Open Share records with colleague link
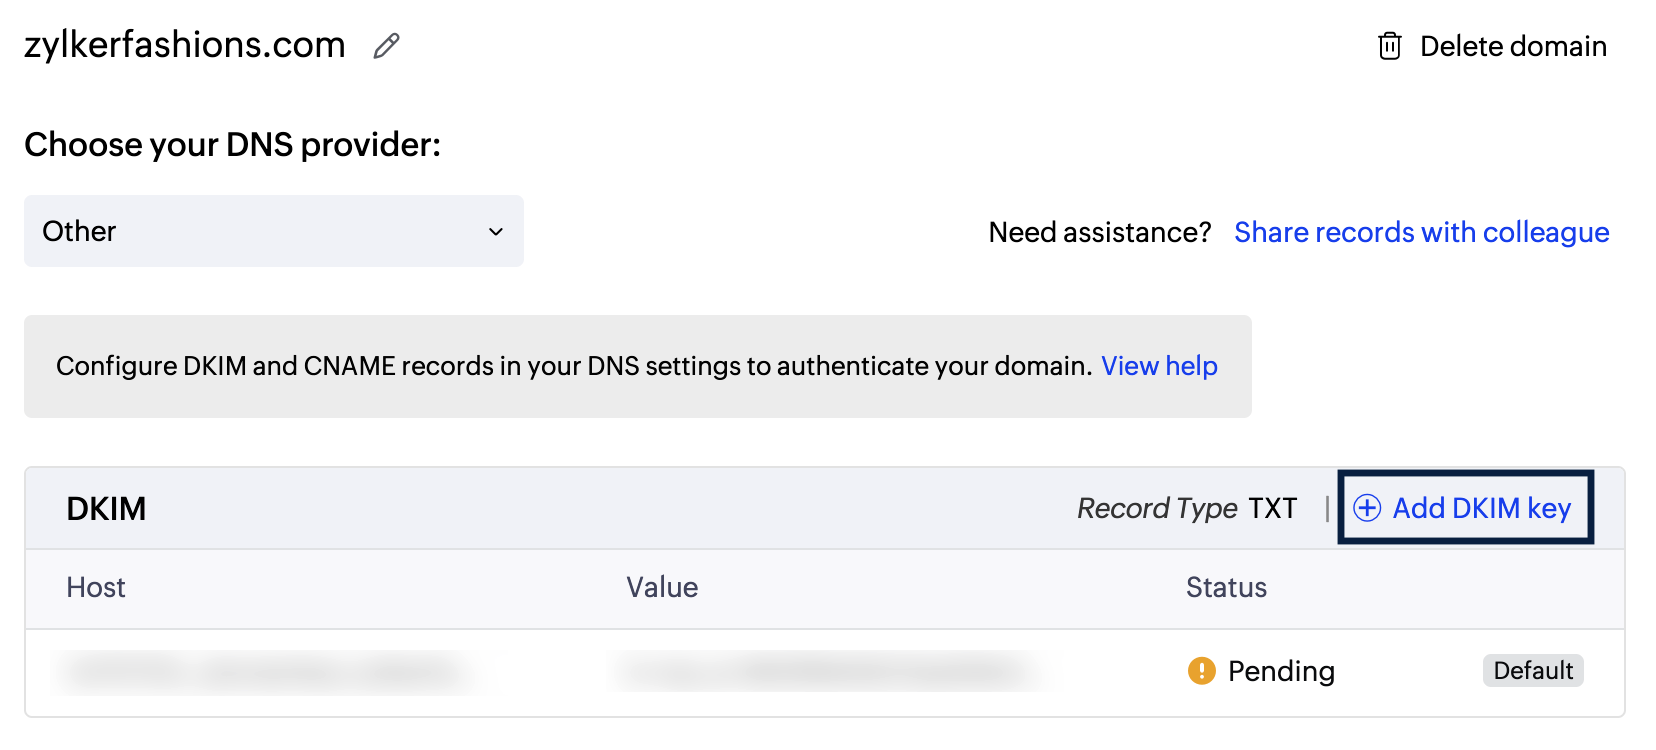The image size is (1656, 750). tap(1421, 232)
